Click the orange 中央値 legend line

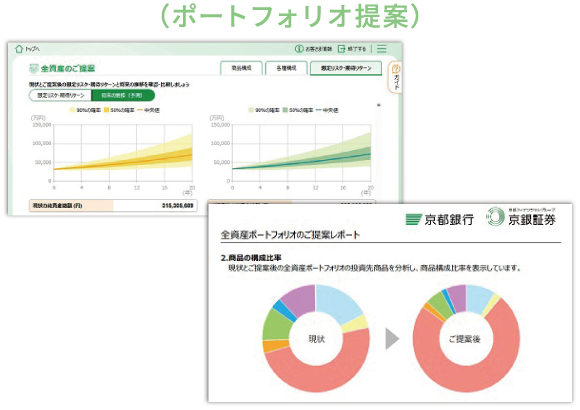(x=140, y=110)
